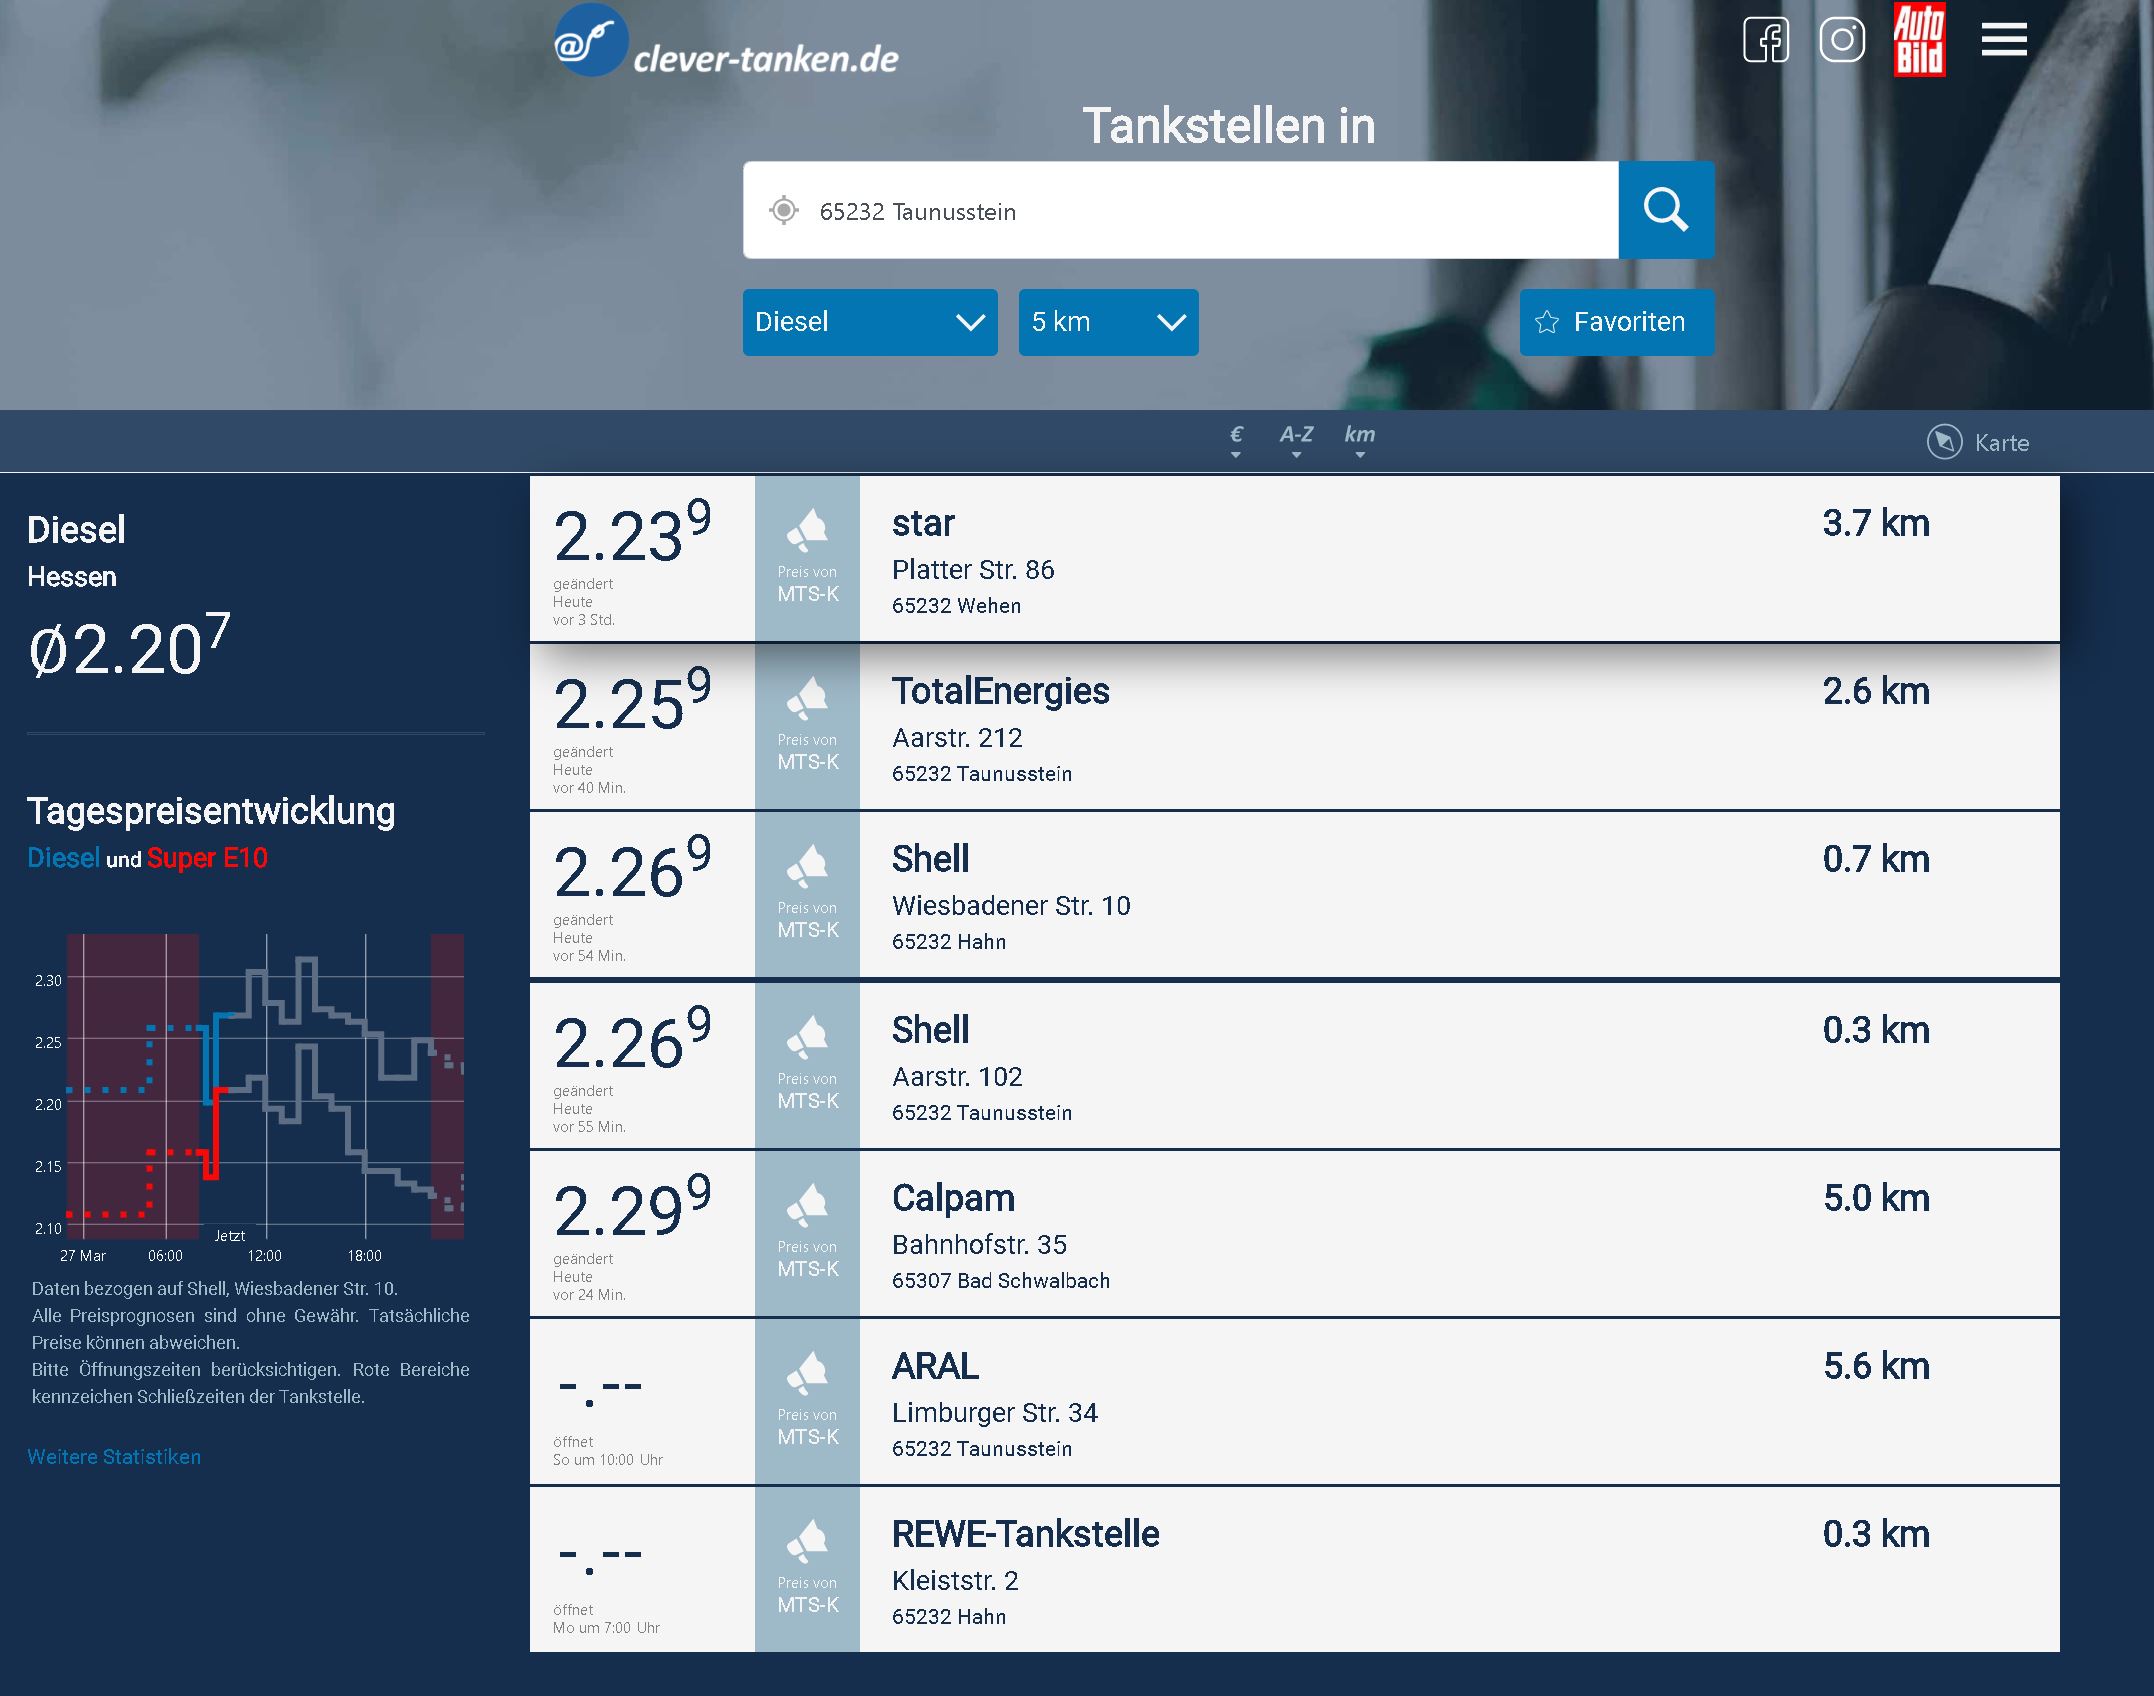This screenshot has height=1696, width=2154.
Task: Run search with the magnifier button
Action: (1666, 210)
